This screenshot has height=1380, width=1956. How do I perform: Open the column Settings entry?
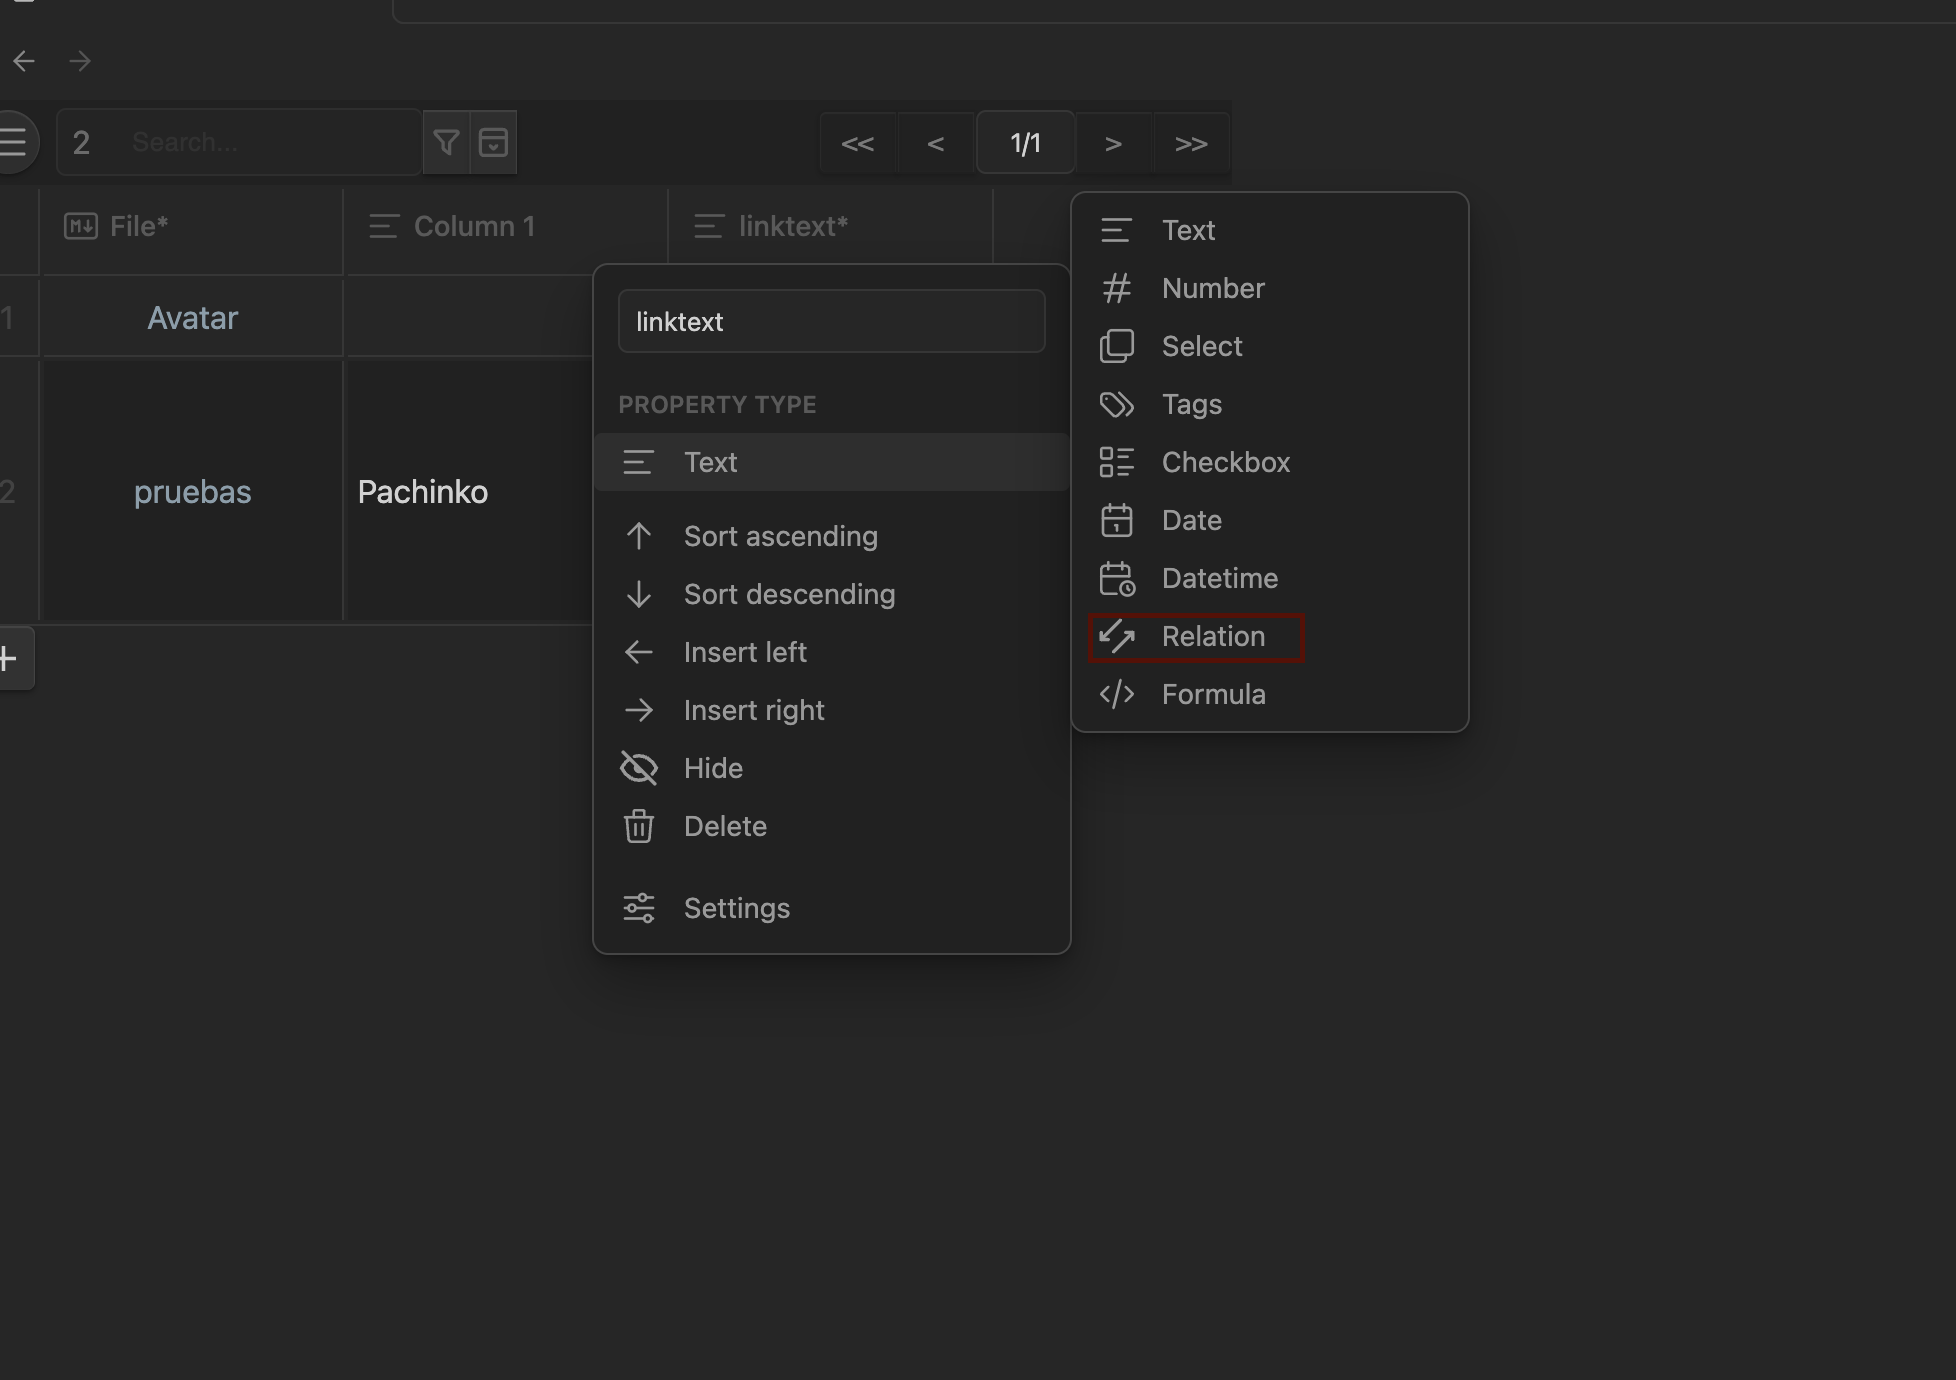pos(736,907)
